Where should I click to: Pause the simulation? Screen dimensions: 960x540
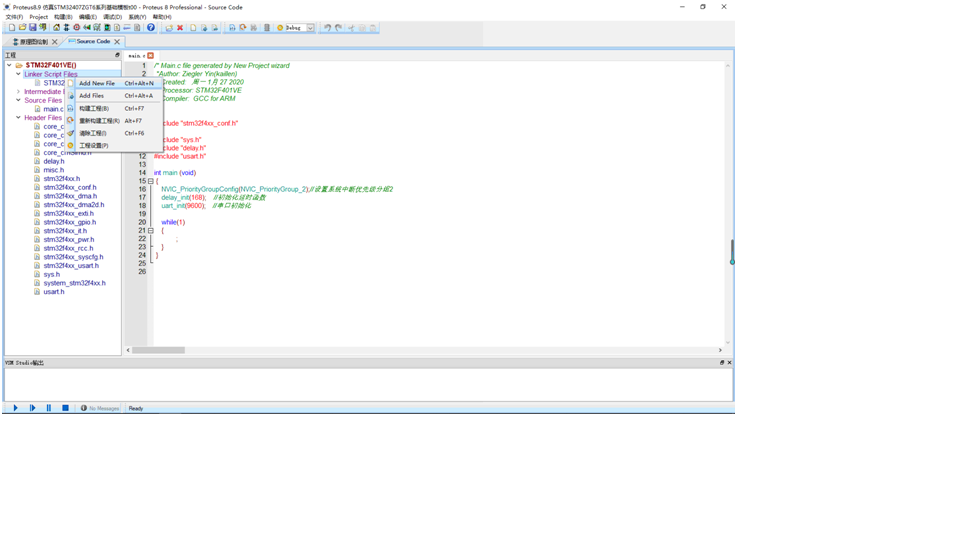pyautogui.click(x=49, y=408)
